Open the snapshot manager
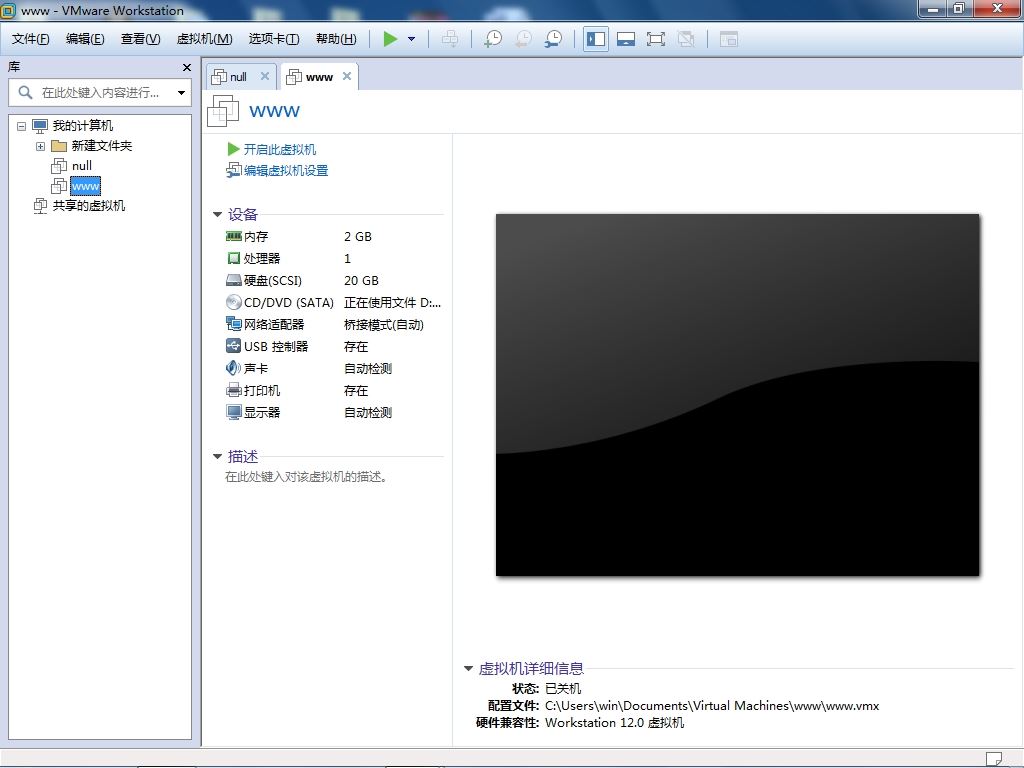 (x=553, y=39)
